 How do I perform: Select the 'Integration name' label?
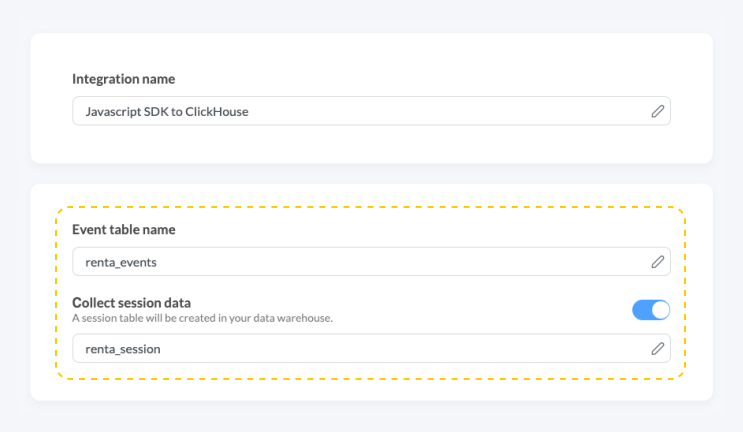click(124, 79)
